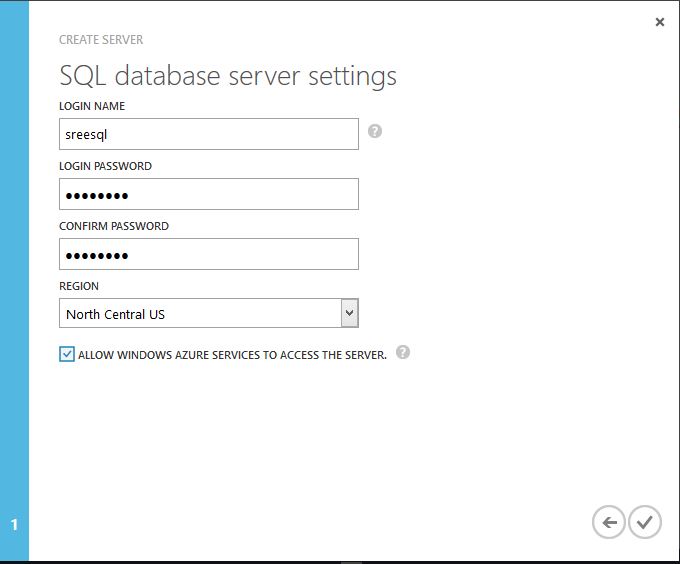Go back using the left arrow button

pos(609,521)
